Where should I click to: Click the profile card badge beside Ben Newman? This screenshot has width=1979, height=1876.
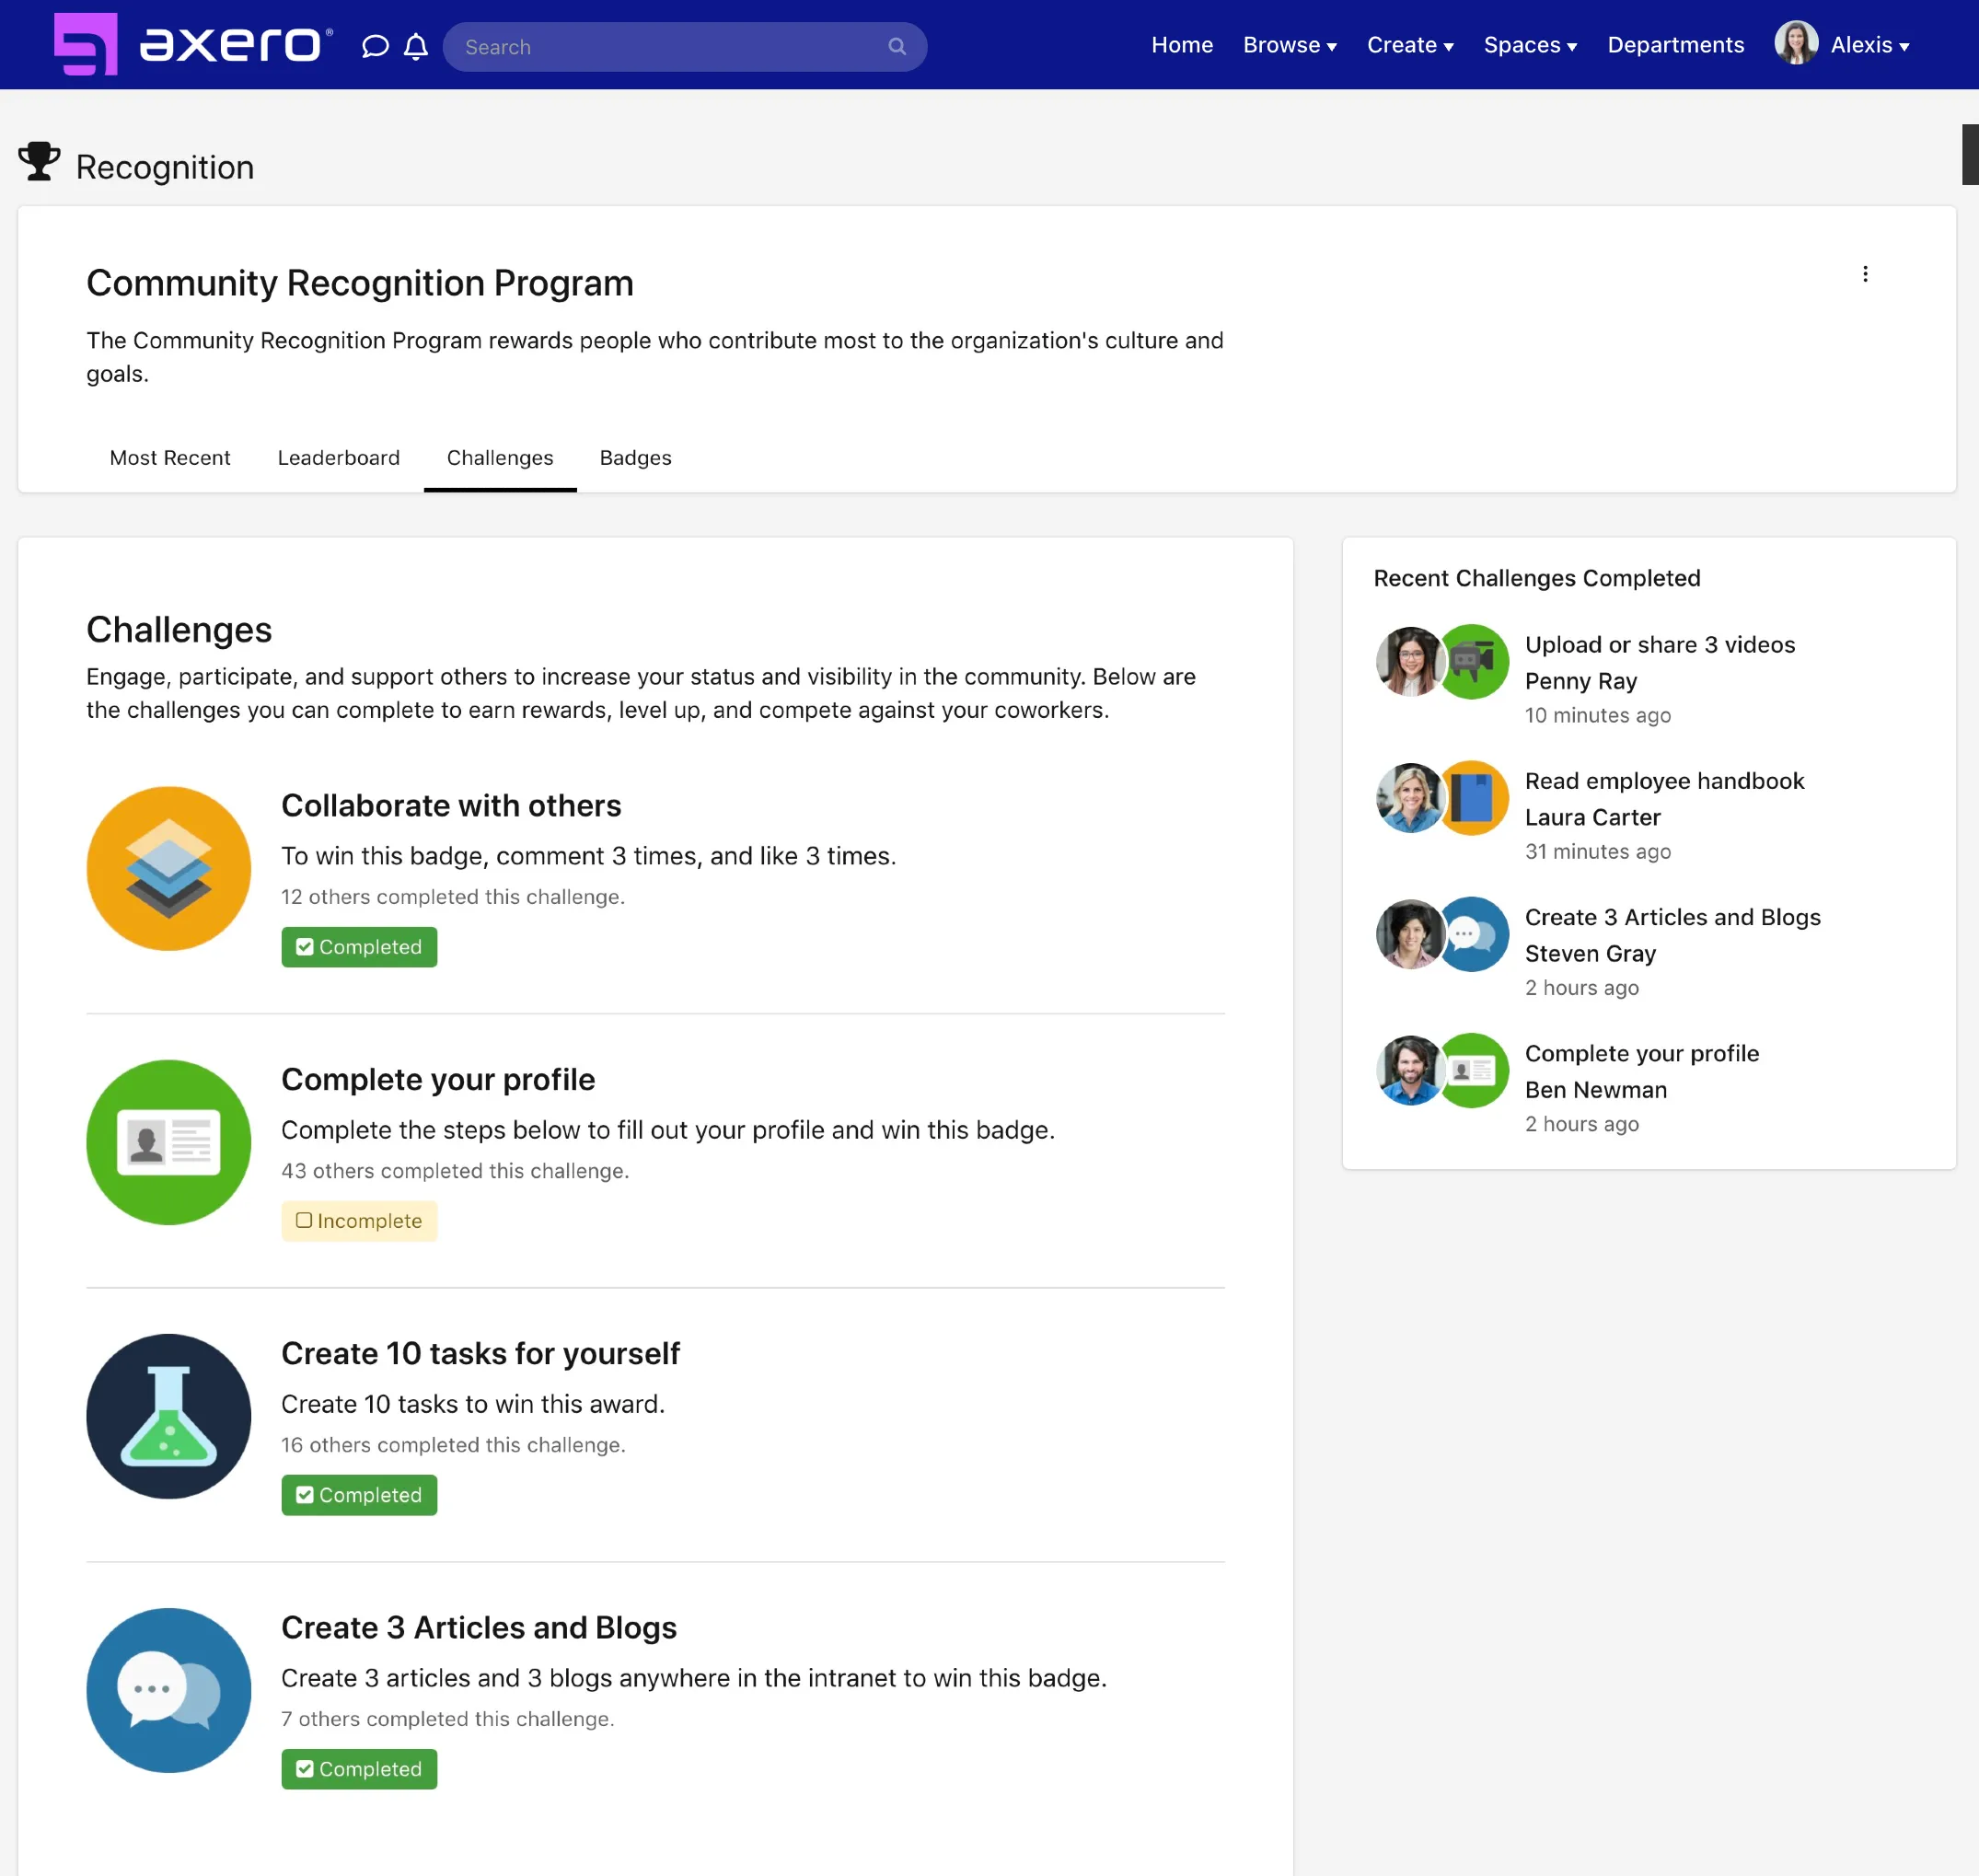pyautogui.click(x=1474, y=1070)
